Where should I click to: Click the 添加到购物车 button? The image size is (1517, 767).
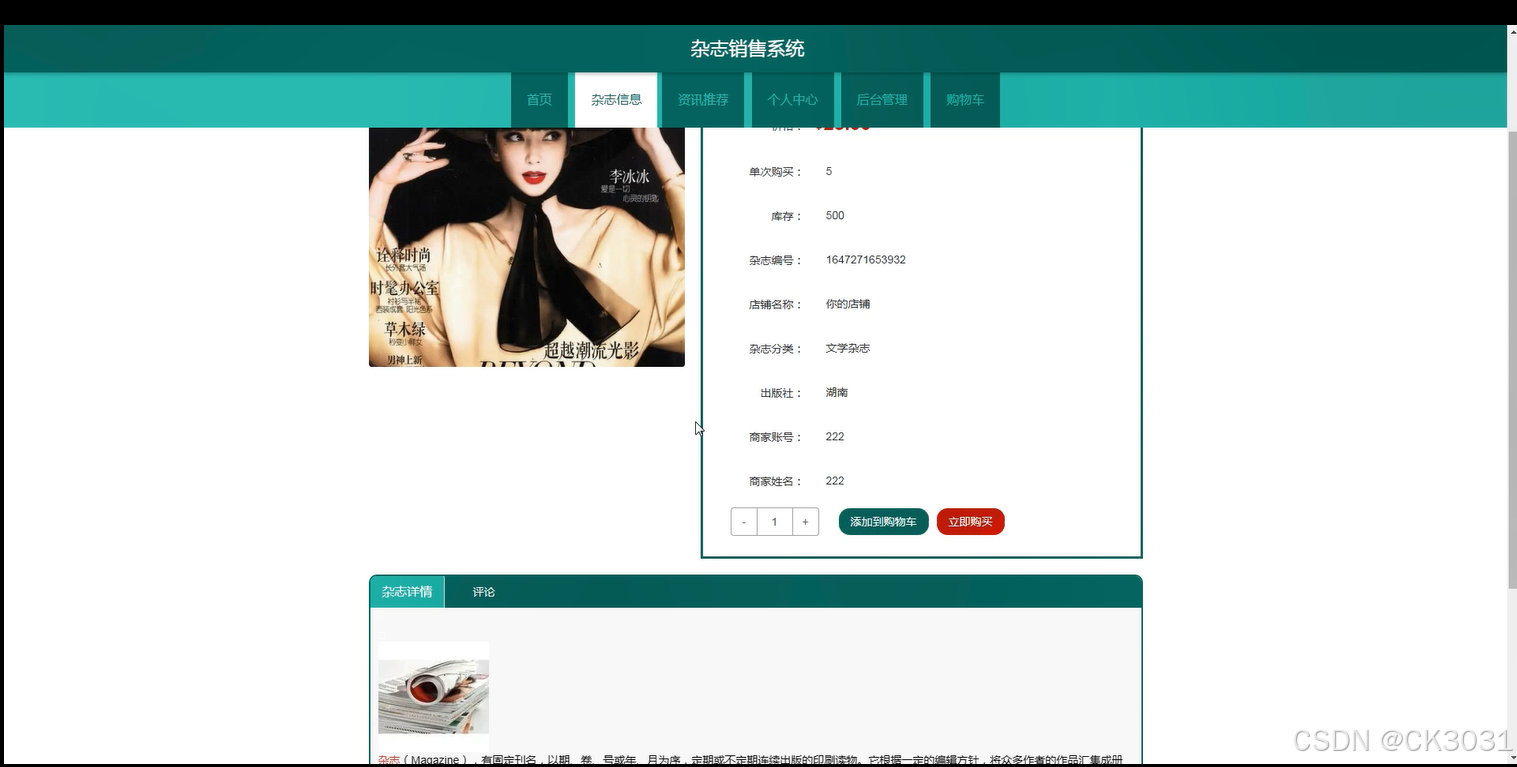(883, 522)
